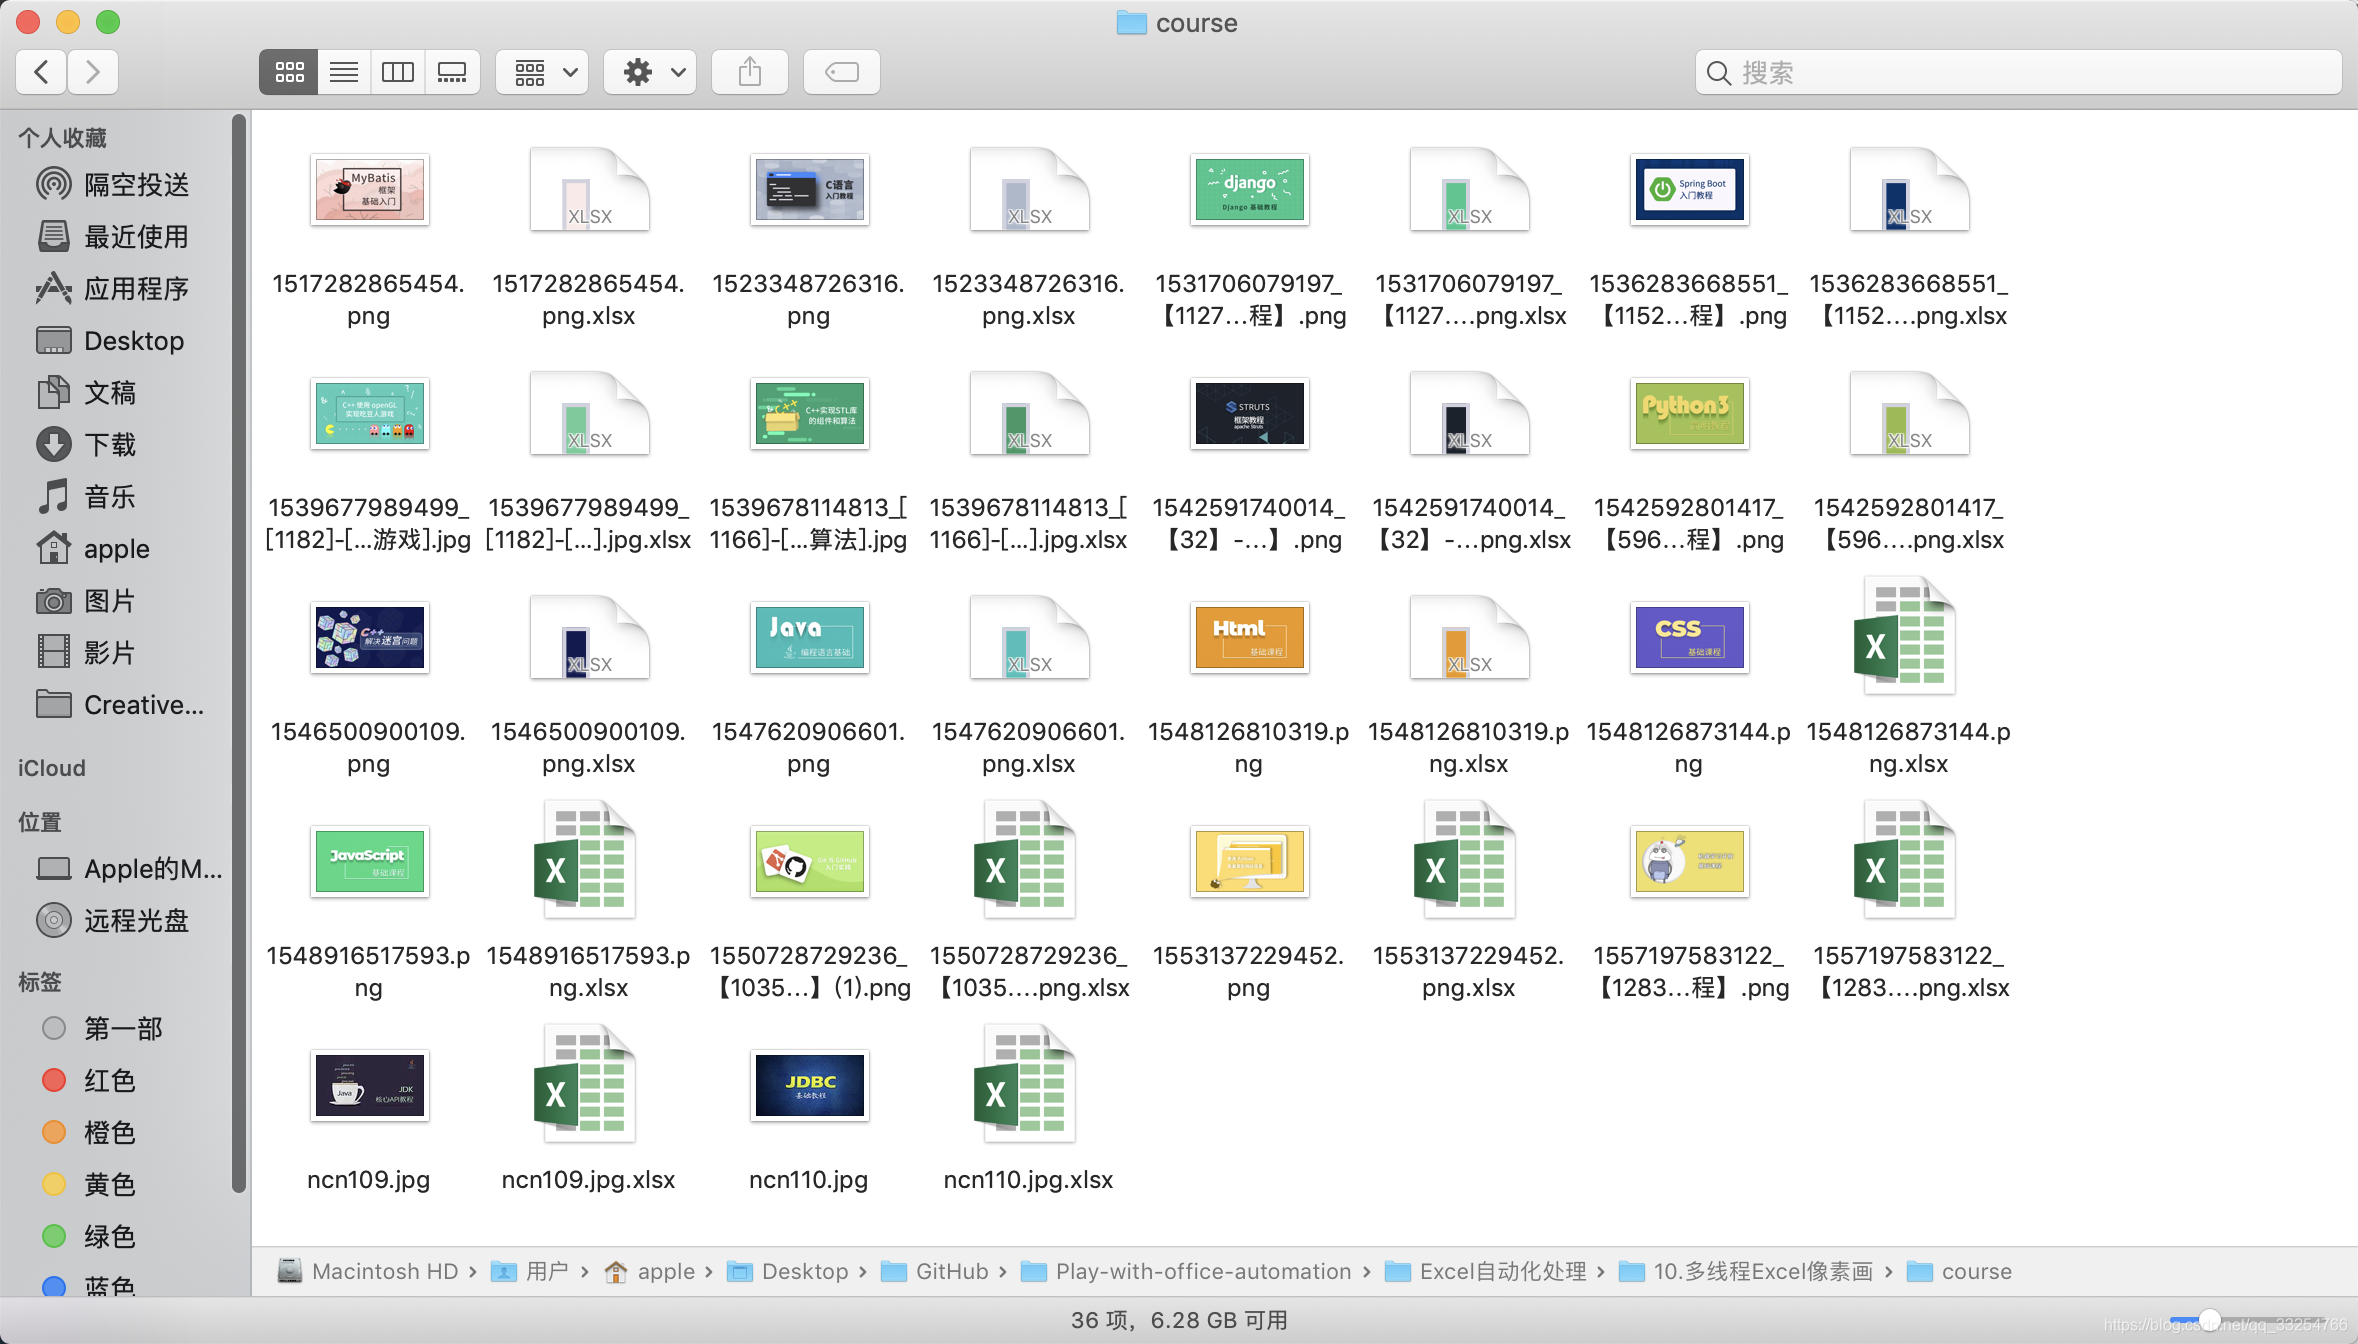Screen dimensions: 2358x1344
Task: Select the STRUTS course image thumbnail
Action: coord(1249,413)
